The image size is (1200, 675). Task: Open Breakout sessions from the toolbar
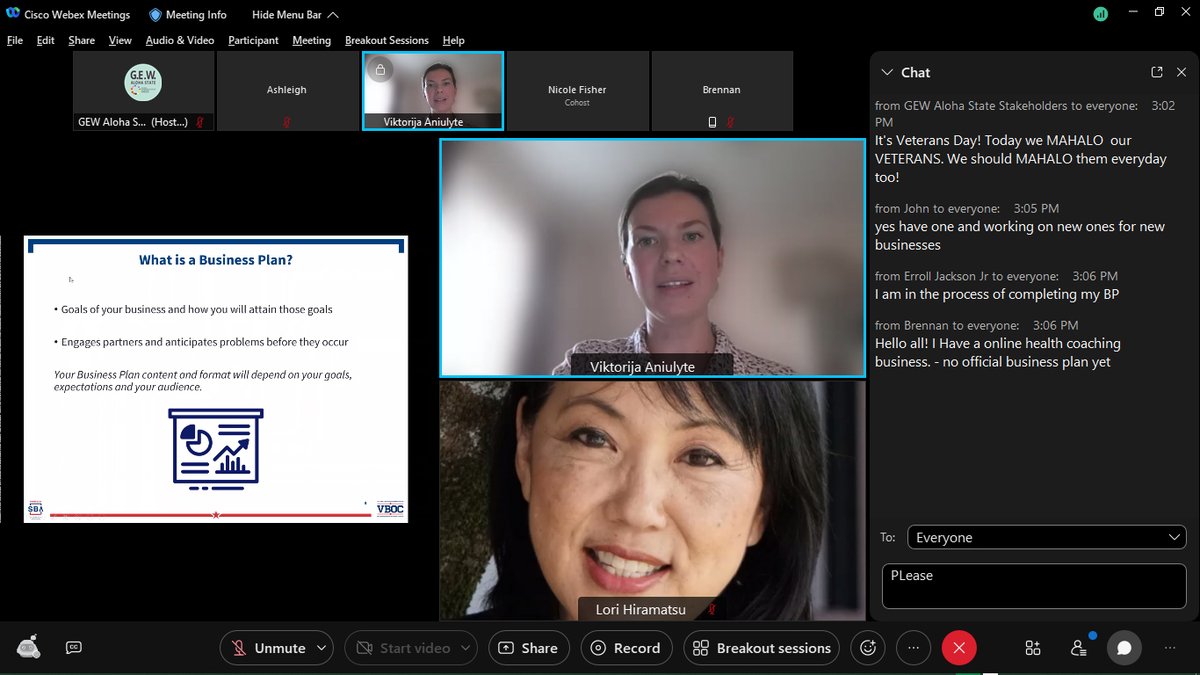(763, 648)
